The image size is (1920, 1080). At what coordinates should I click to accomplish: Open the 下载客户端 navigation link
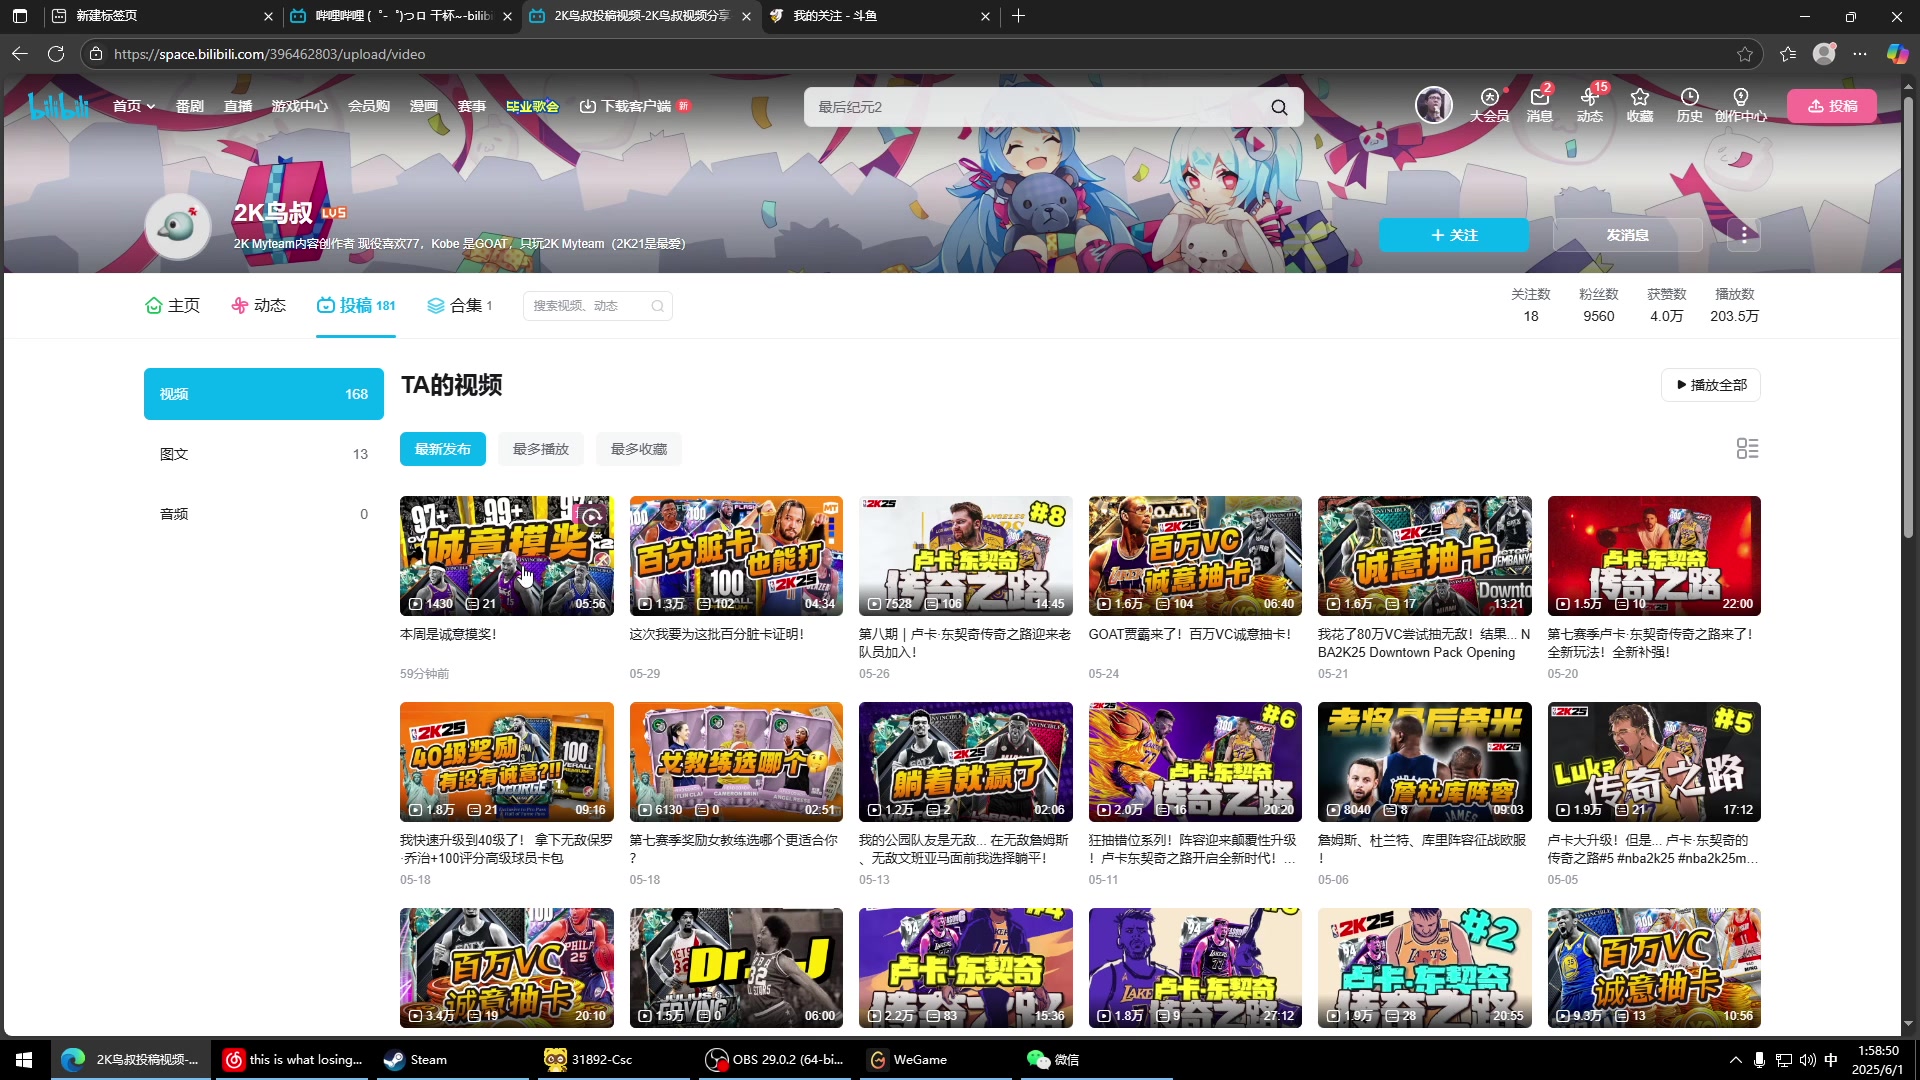click(x=634, y=106)
